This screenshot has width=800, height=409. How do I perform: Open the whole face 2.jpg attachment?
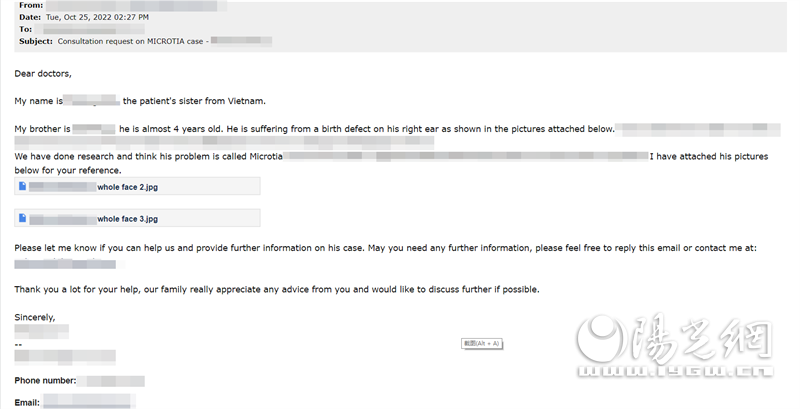coord(137,186)
